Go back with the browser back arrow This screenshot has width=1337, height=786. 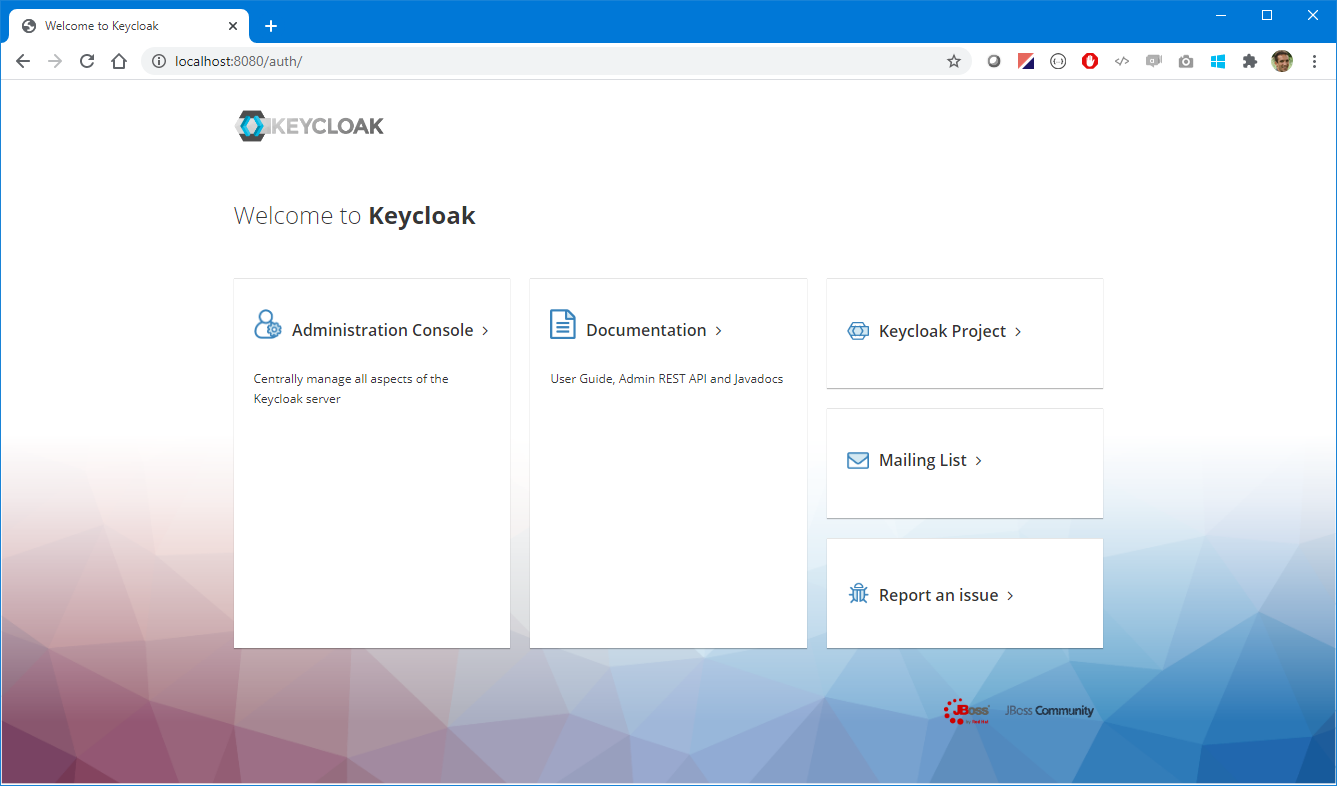(23, 61)
